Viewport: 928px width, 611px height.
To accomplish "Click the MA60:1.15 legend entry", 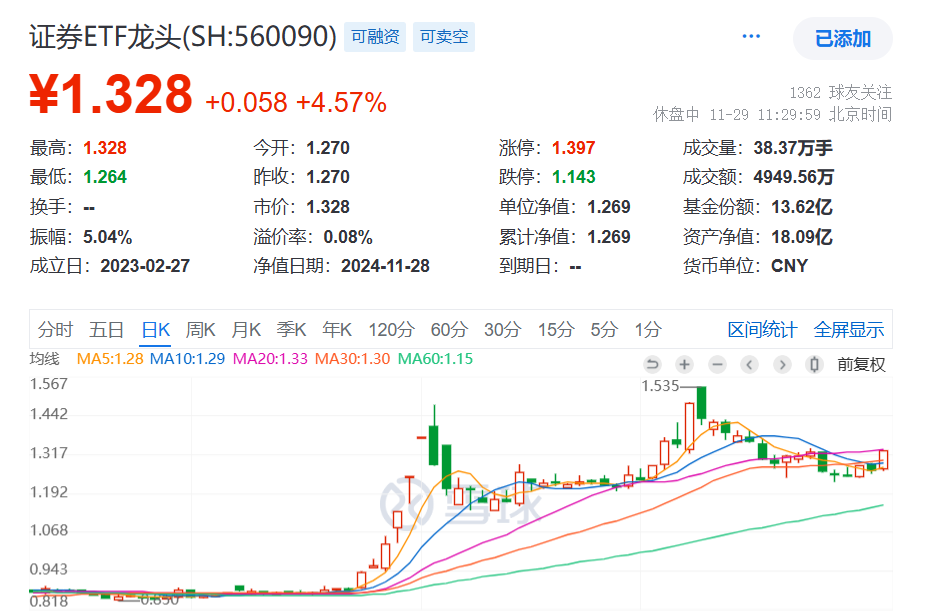I will (436, 359).
